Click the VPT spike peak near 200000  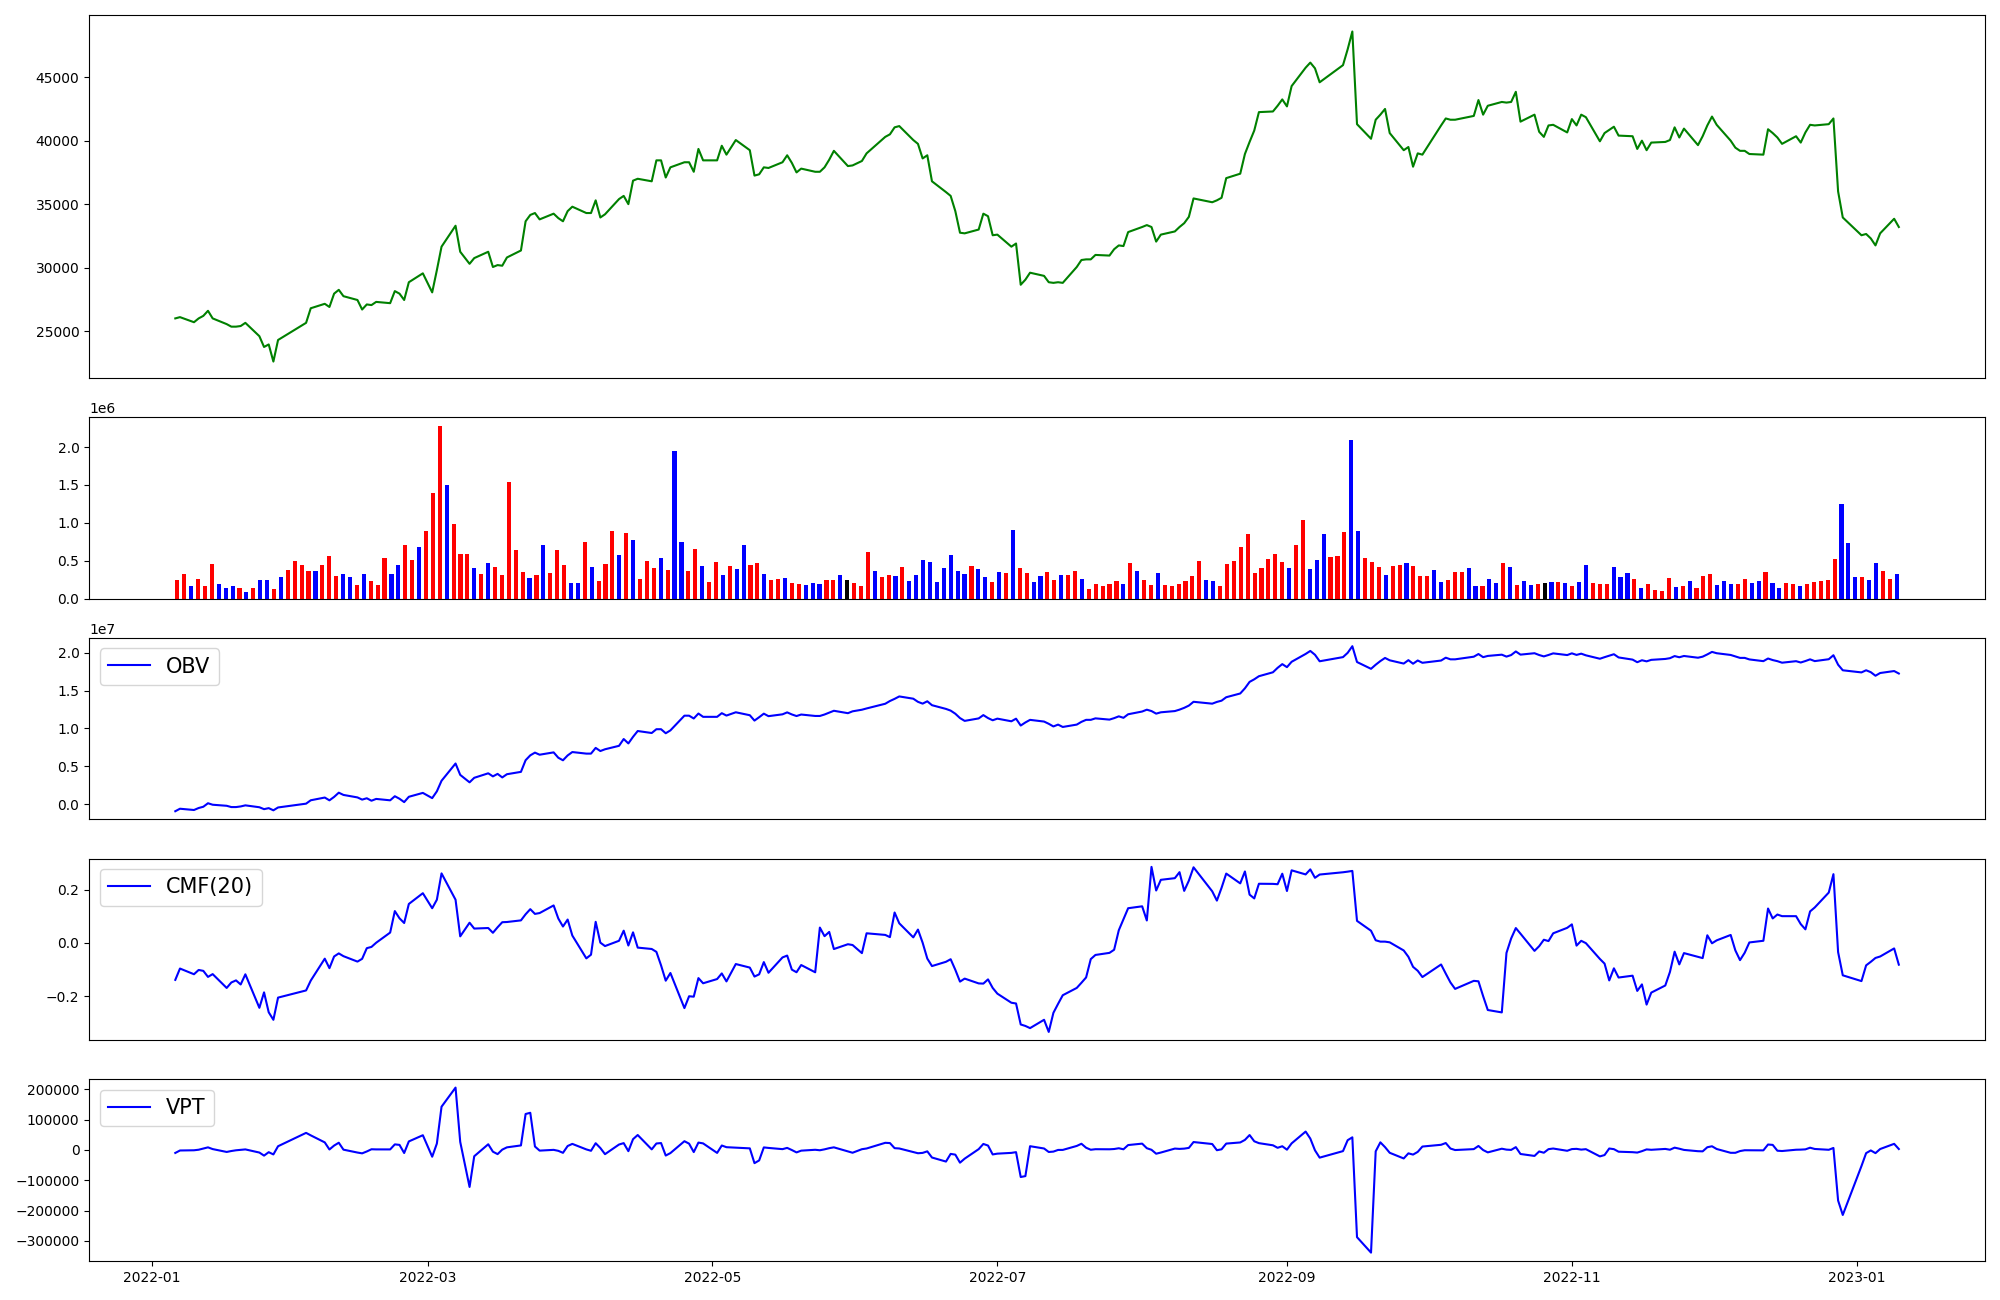pyautogui.click(x=455, y=1089)
